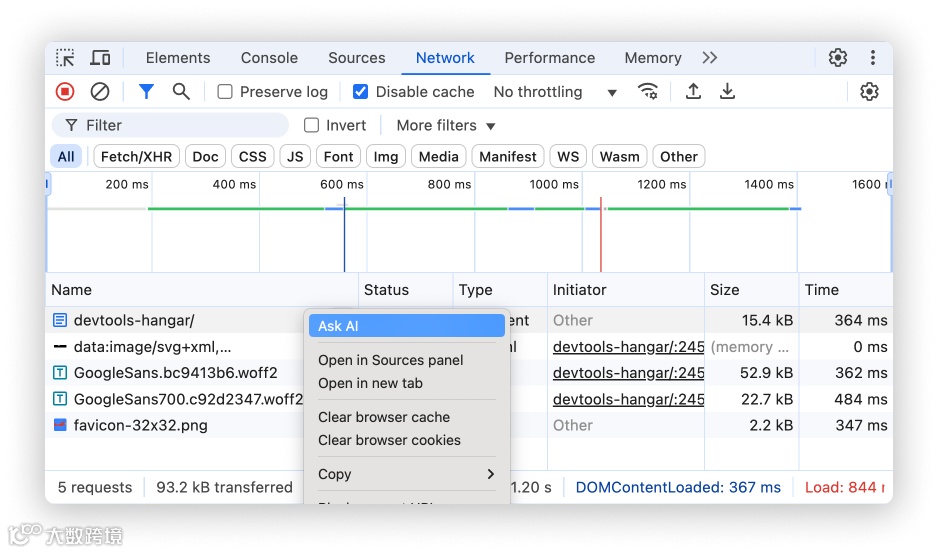Choose Ask AI from context menu
This screenshot has height=553, width=938.
(406, 326)
